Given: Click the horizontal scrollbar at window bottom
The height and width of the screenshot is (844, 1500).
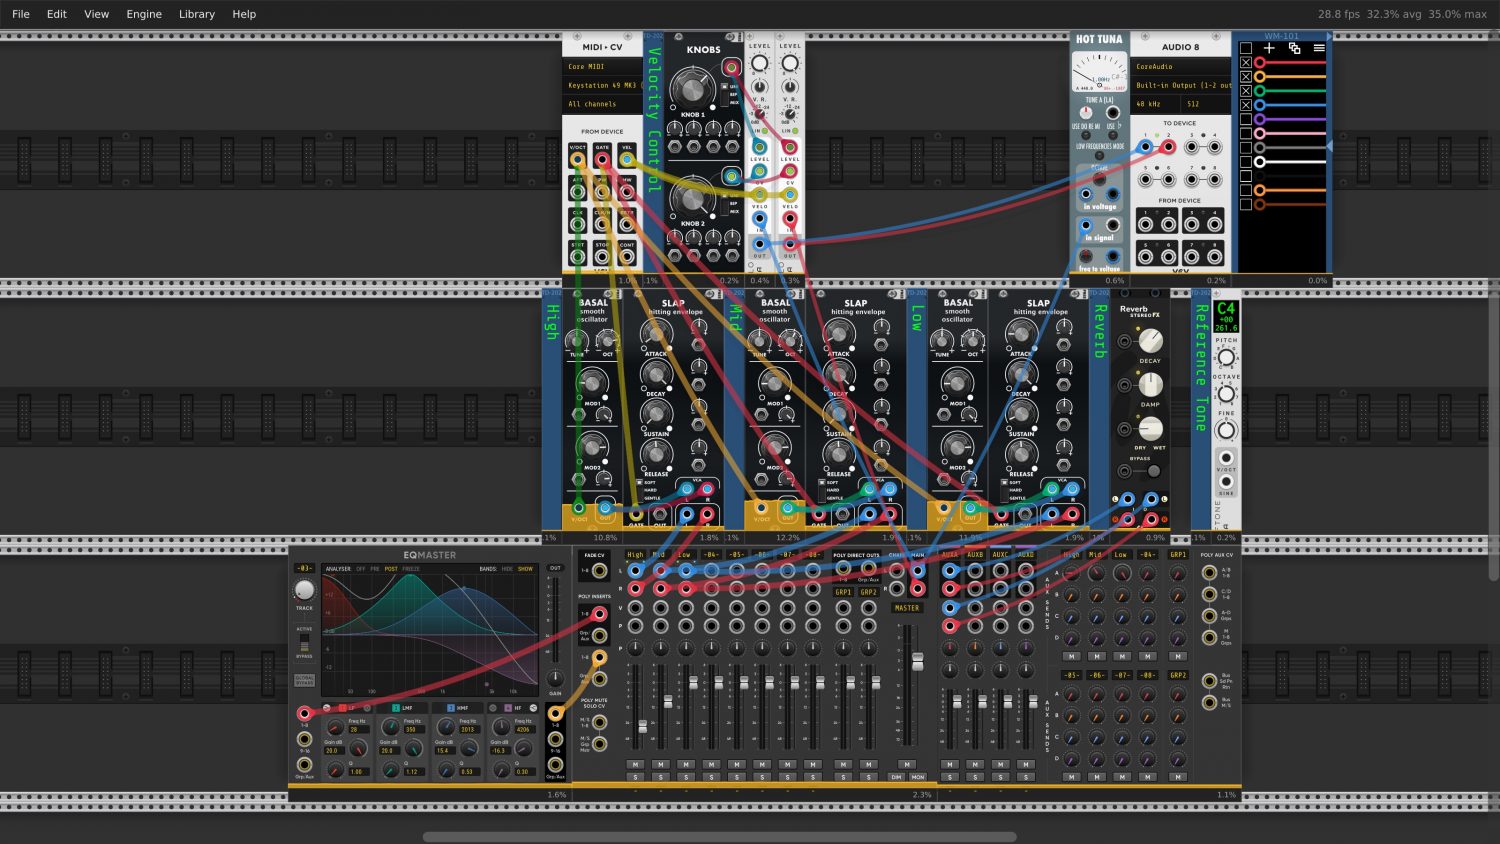Looking at the screenshot, I should tap(720, 837).
